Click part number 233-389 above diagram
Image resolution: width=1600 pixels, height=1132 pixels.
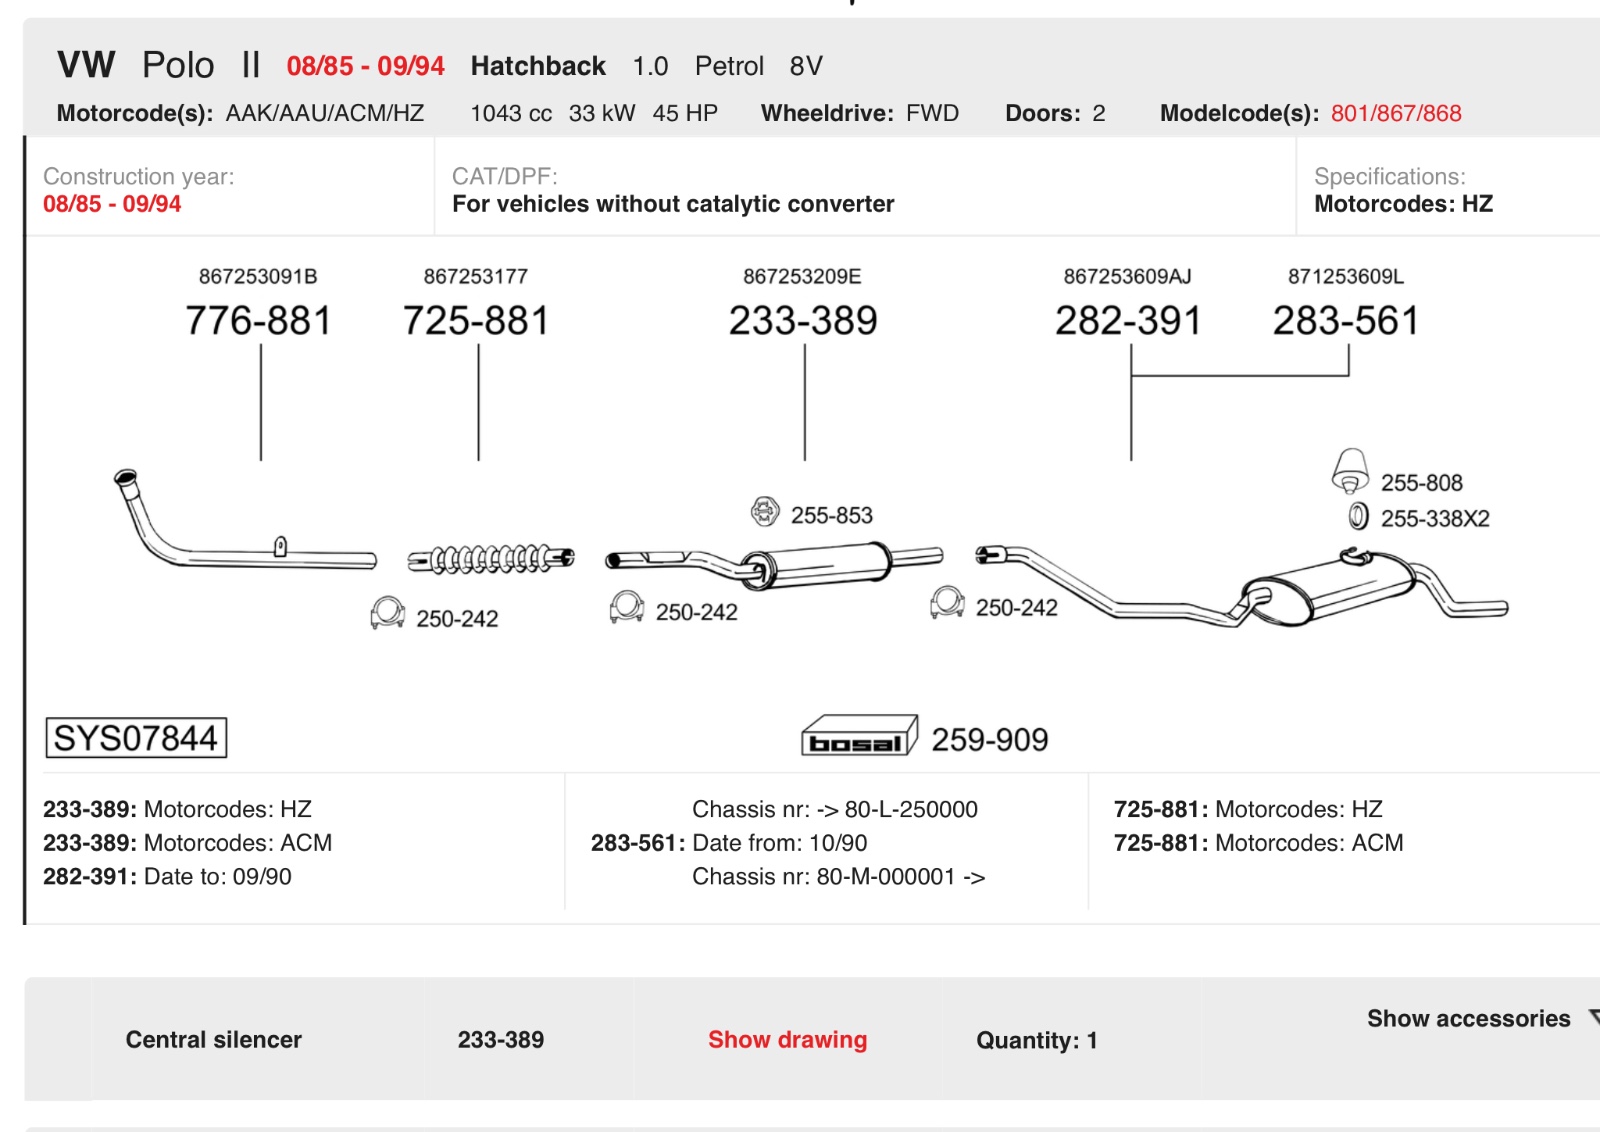click(x=803, y=321)
